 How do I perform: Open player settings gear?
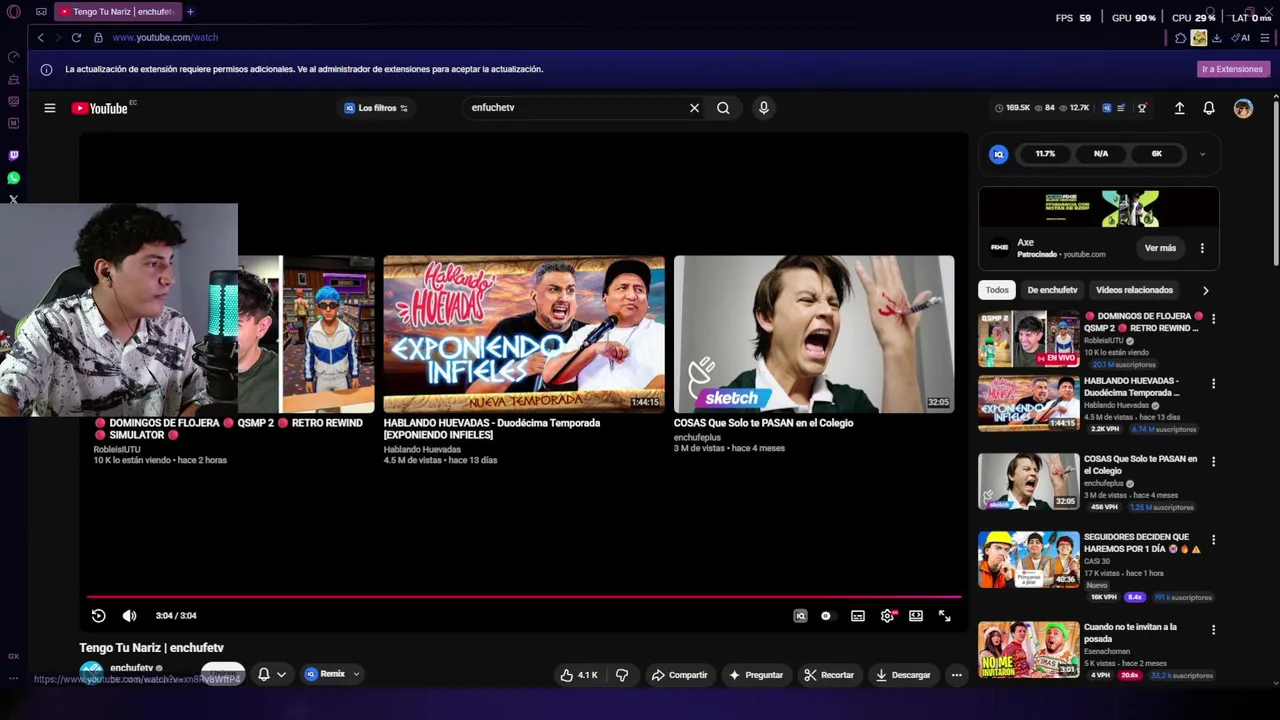(887, 616)
